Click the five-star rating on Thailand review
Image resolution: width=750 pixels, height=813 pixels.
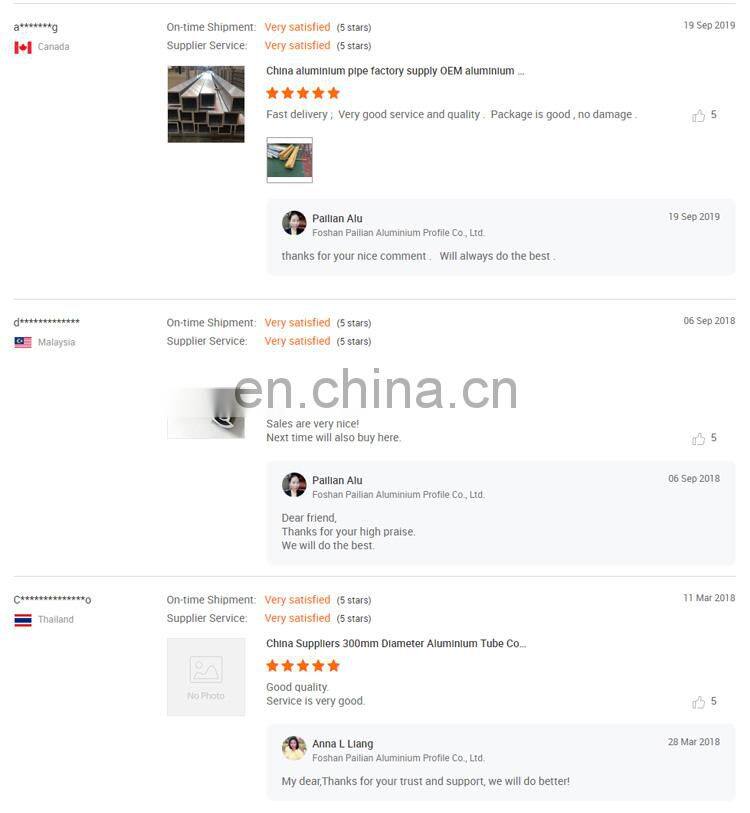[303, 666]
